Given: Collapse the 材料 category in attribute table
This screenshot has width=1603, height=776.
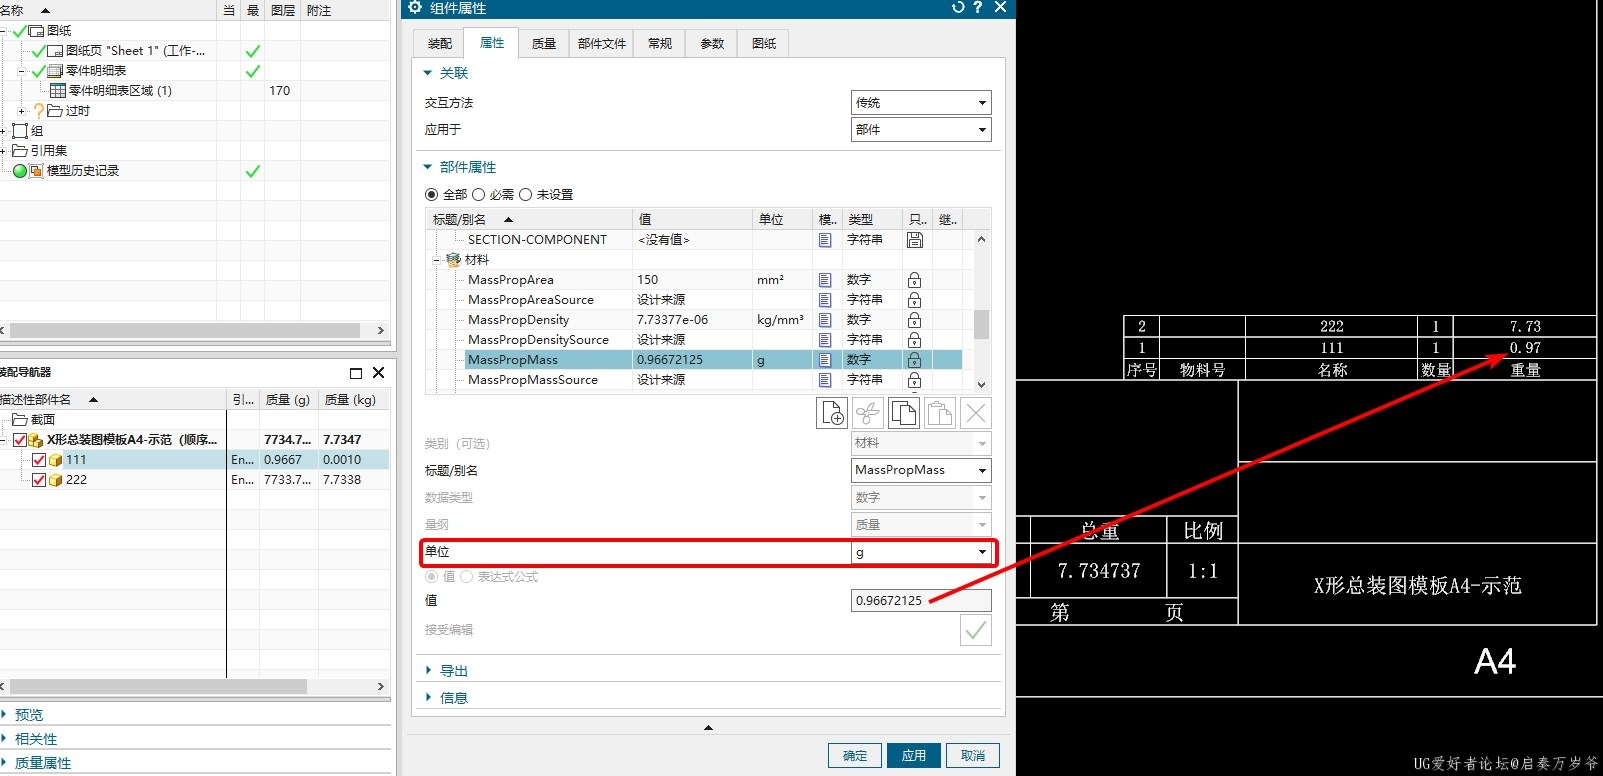Looking at the screenshot, I should coord(436,260).
